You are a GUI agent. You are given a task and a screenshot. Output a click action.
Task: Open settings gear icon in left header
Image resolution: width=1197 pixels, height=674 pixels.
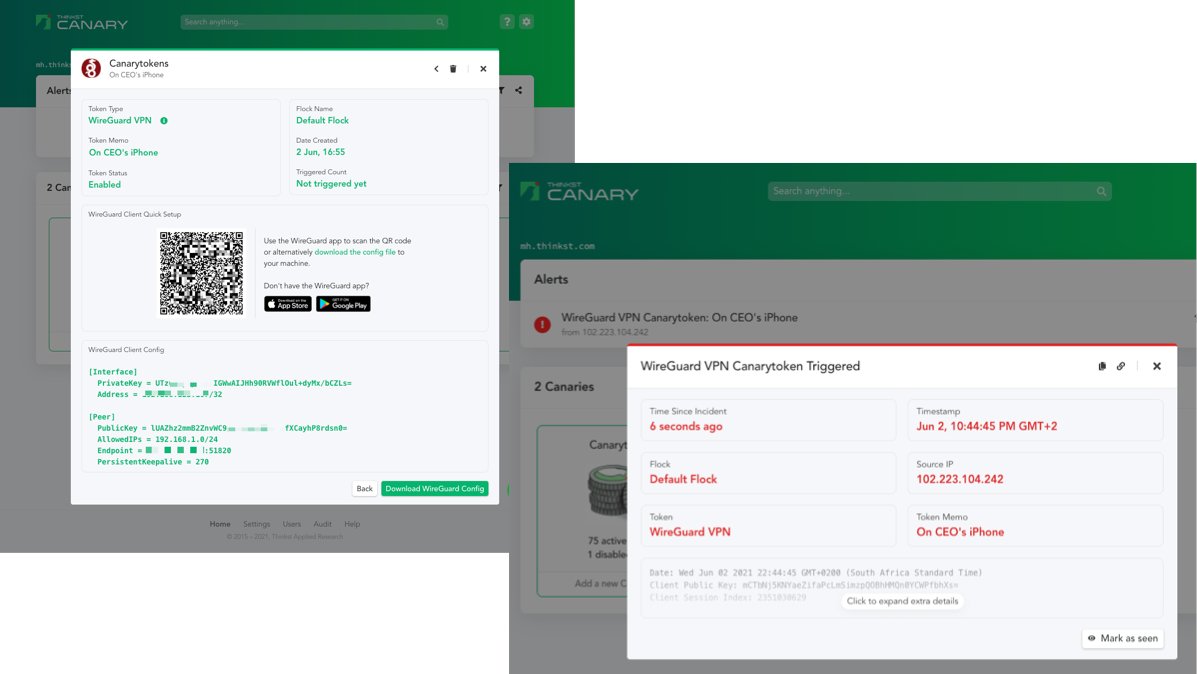tap(527, 21)
